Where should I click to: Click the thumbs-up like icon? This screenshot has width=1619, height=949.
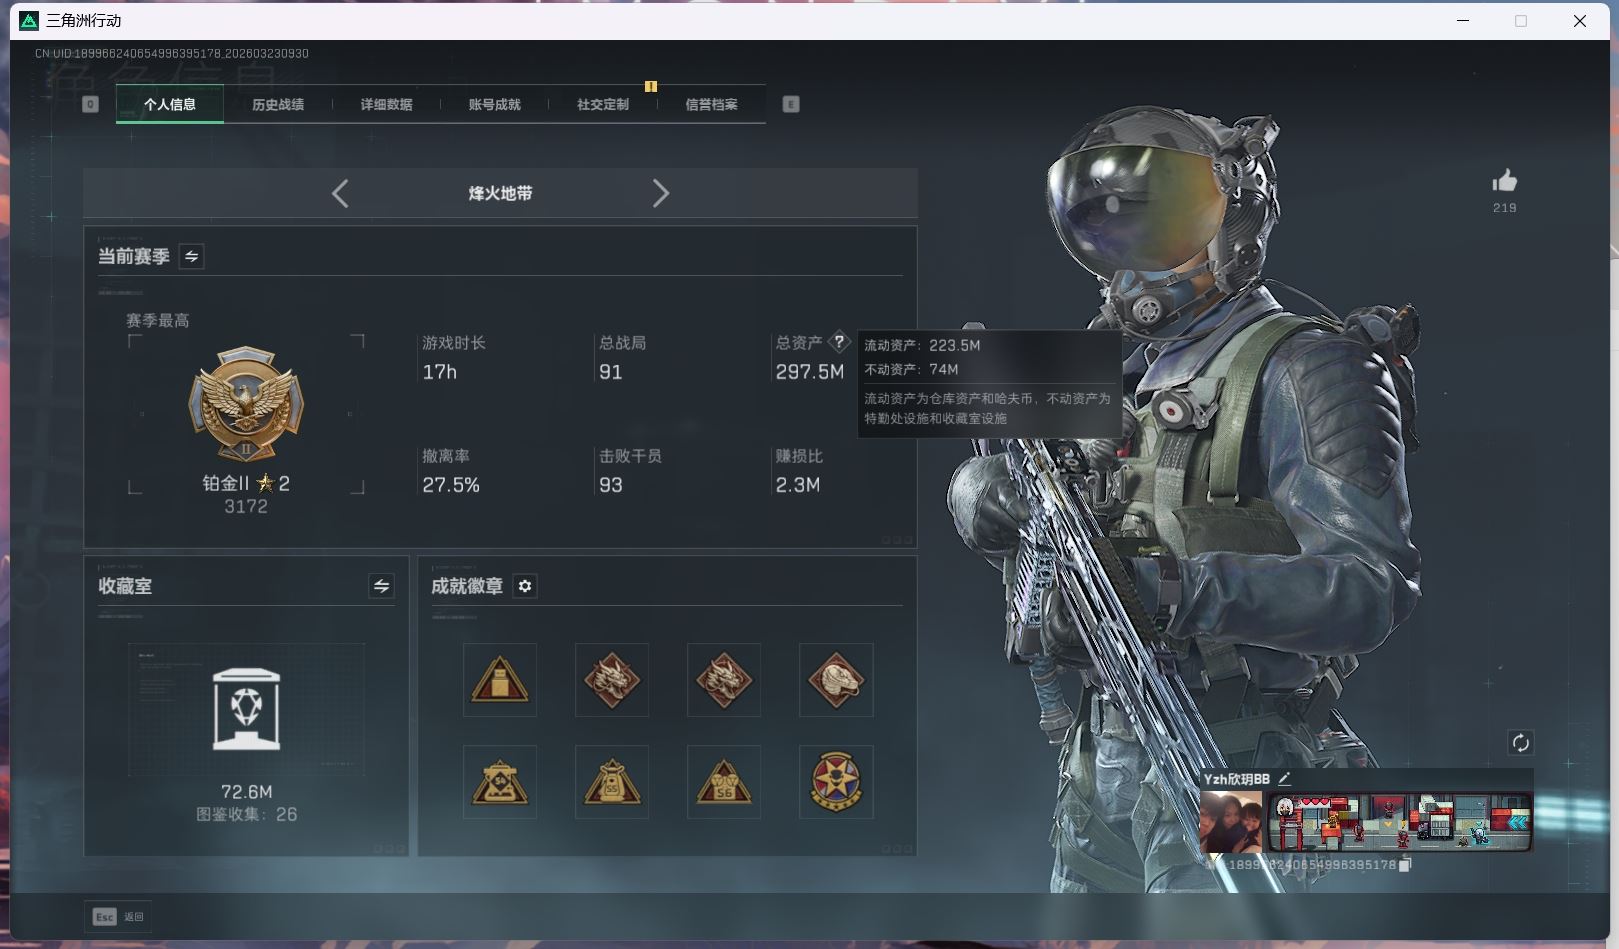click(x=1504, y=181)
